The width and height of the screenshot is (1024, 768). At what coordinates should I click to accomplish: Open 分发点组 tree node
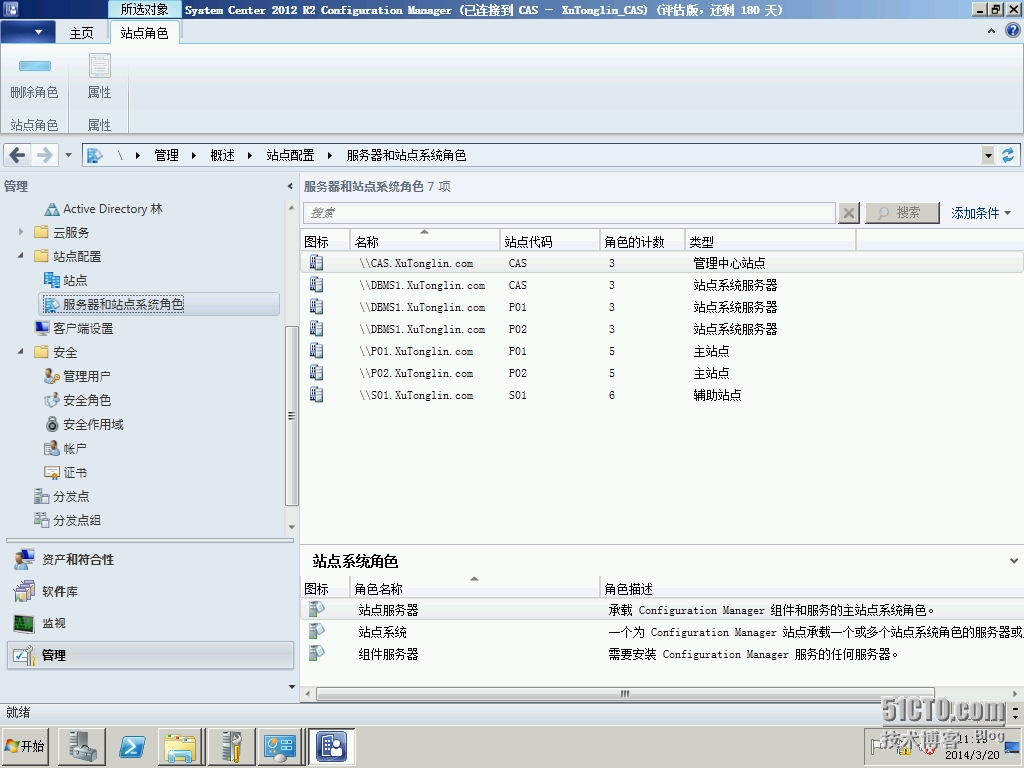[x=67, y=520]
